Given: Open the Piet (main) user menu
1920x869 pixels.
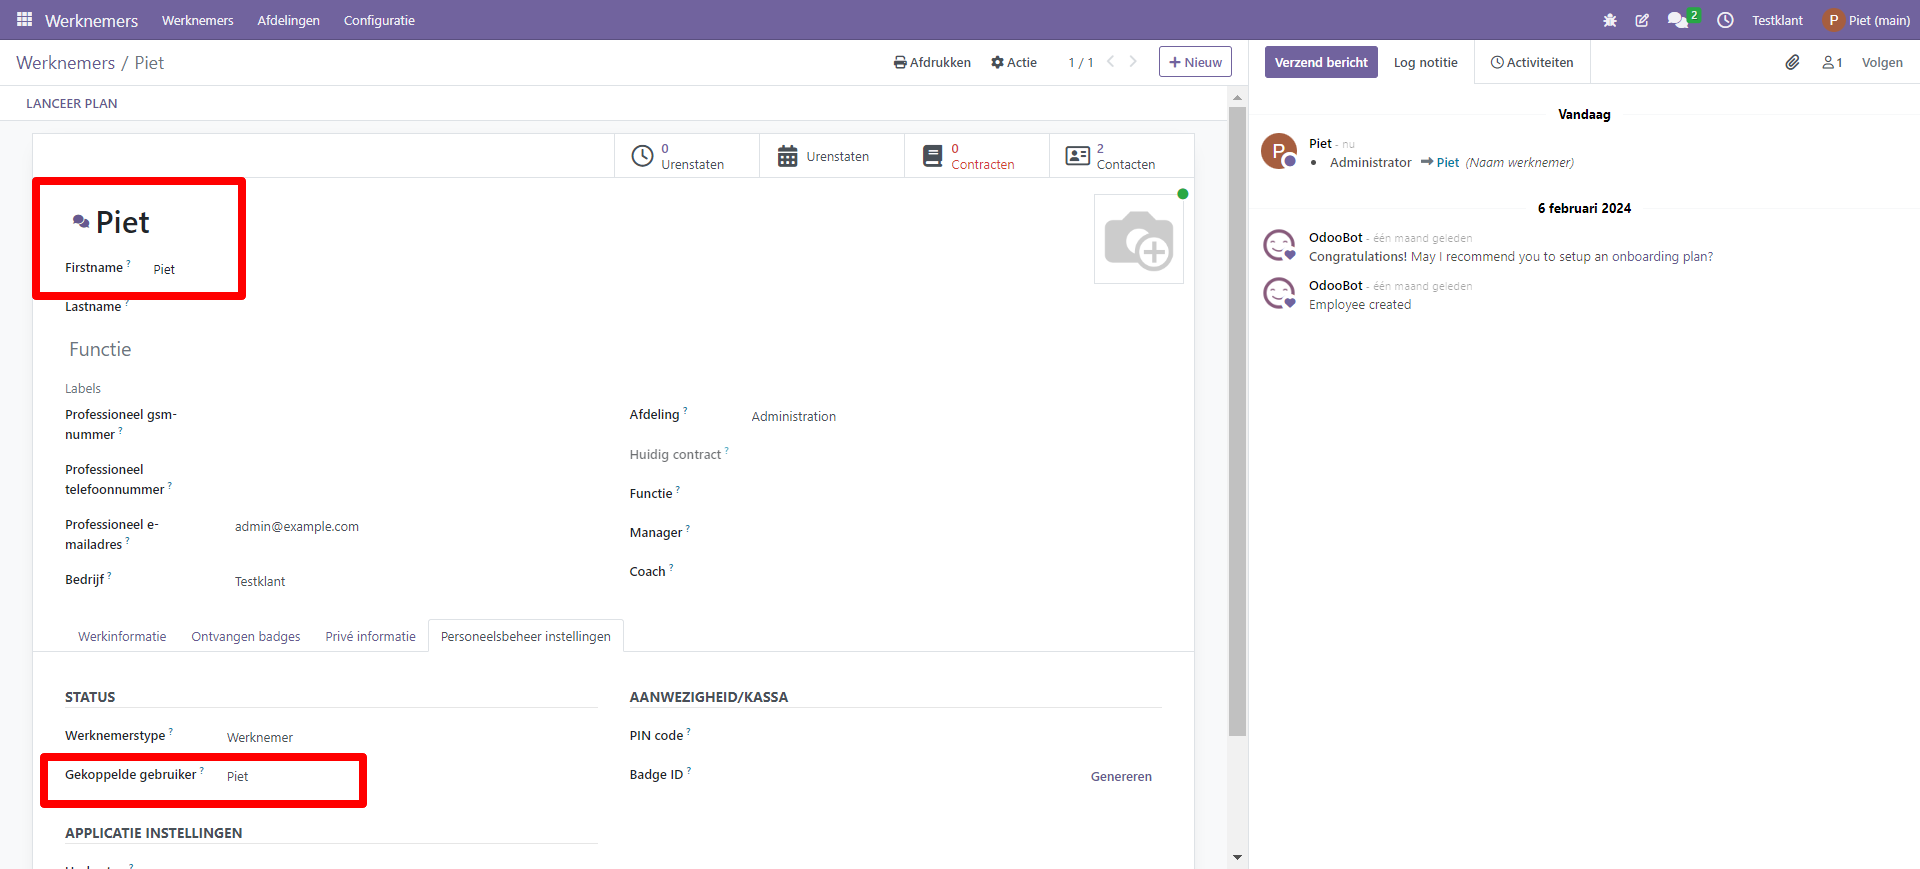Looking at the screenshot, I should [1866, 20].
